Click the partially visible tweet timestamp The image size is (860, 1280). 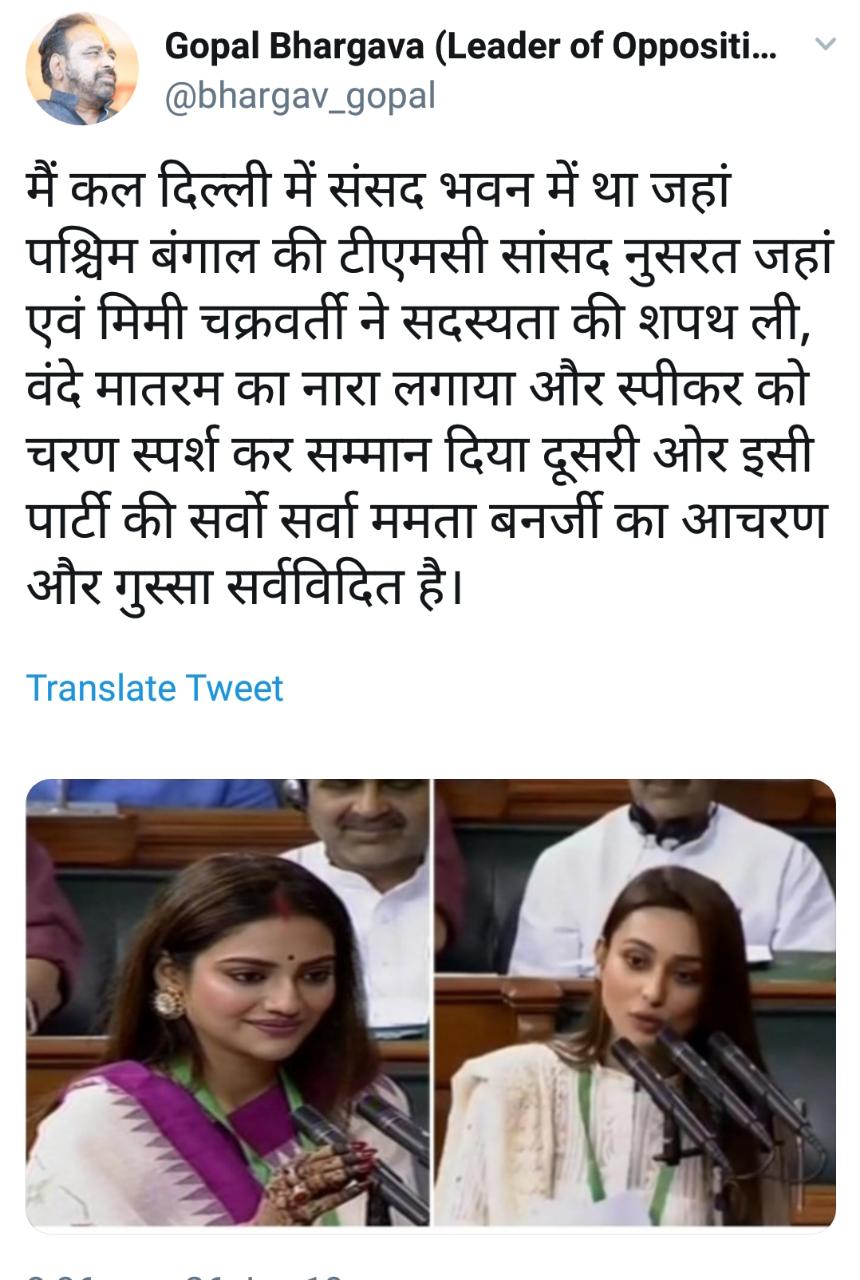(185, 1272)
